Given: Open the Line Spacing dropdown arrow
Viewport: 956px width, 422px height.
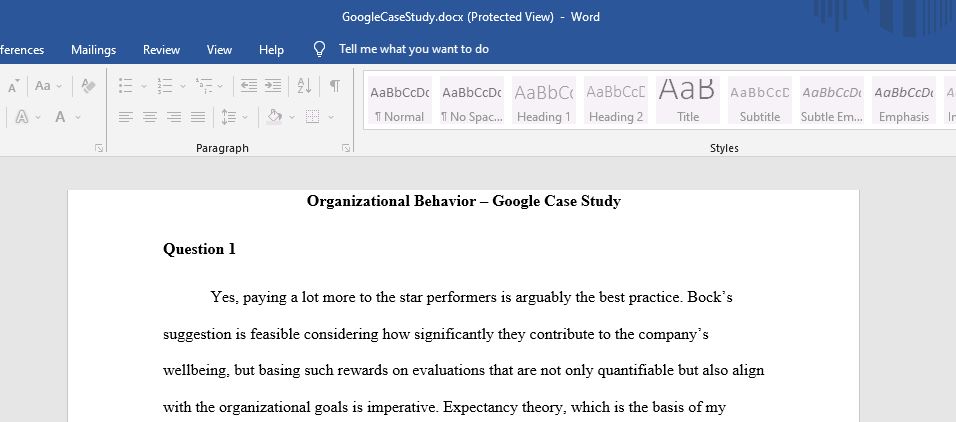Looking at the screenshot, I should point(245,117).
